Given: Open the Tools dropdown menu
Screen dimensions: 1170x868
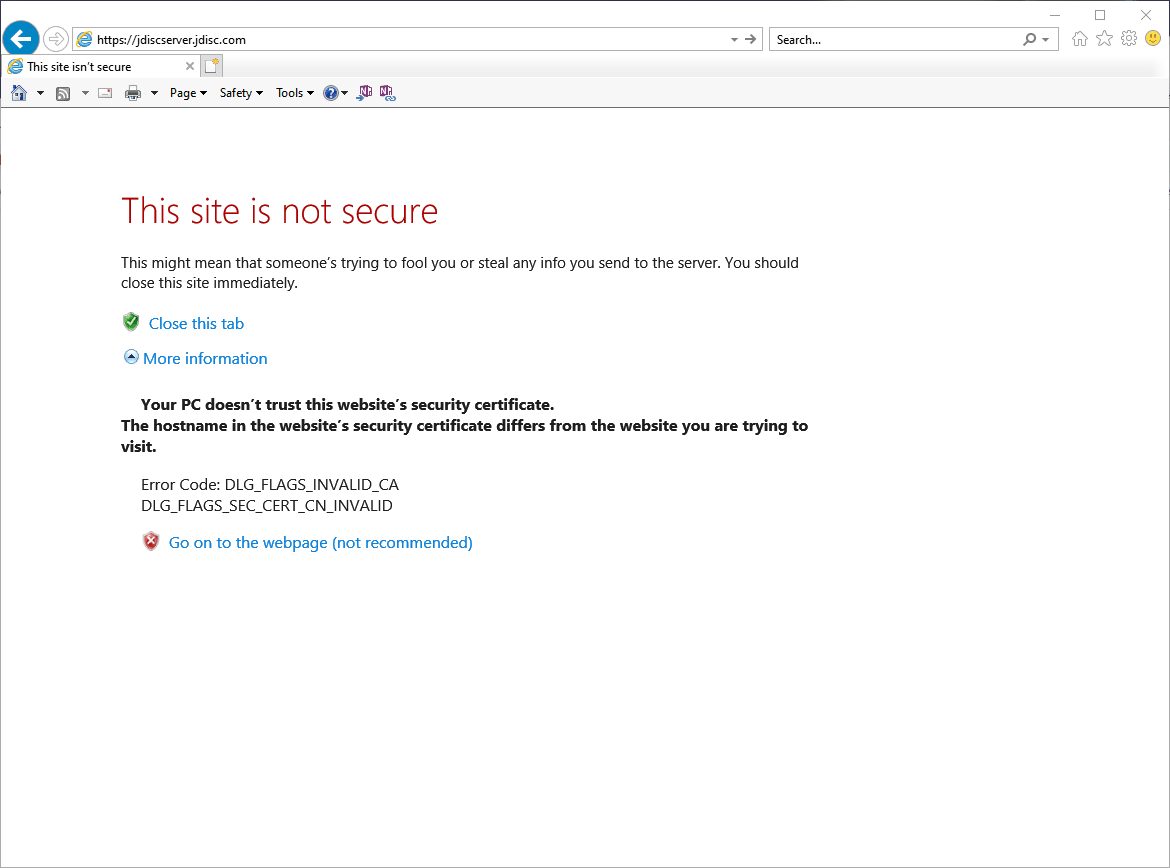Looking at the screenshot, I should 294,93.
